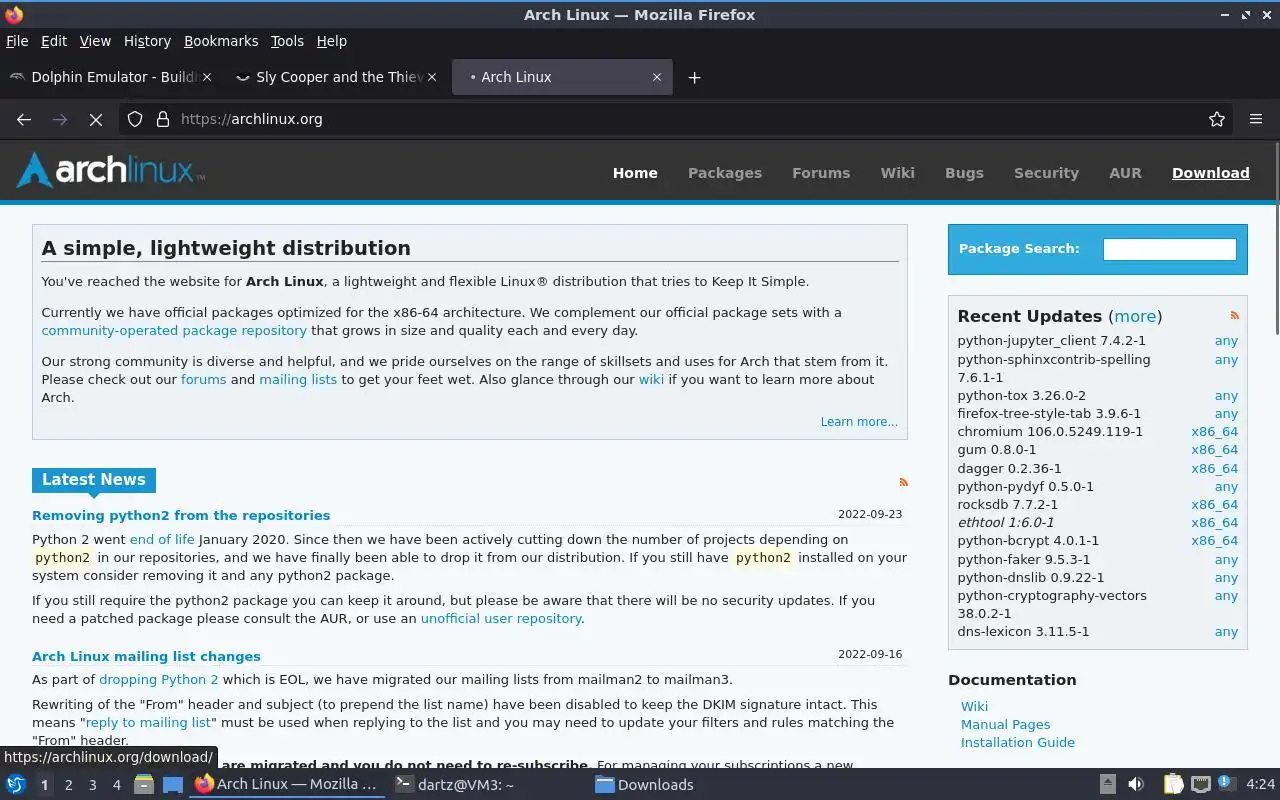The width and height of the screenshot is (1280, 800).
Task: Click the padlock site security icon
Action: click(x=163, y=119)
